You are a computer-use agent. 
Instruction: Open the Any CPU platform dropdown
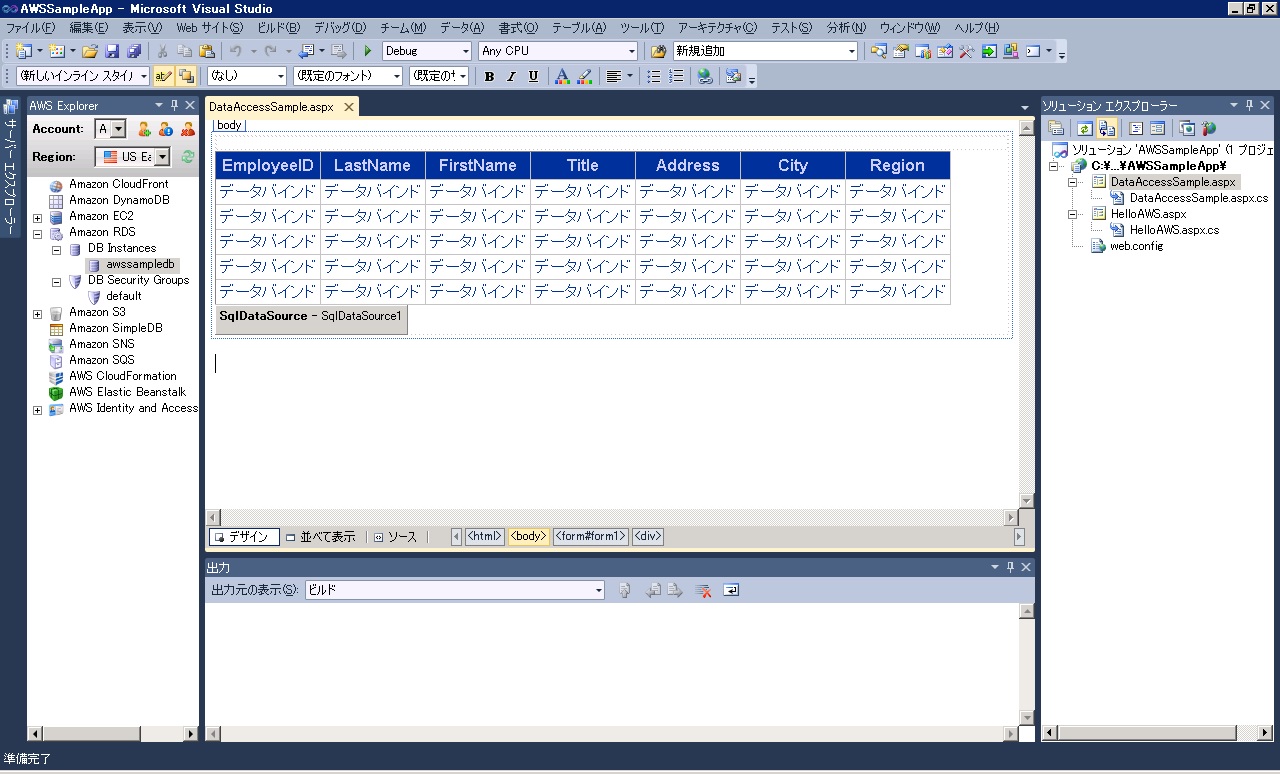click(557, 51)
